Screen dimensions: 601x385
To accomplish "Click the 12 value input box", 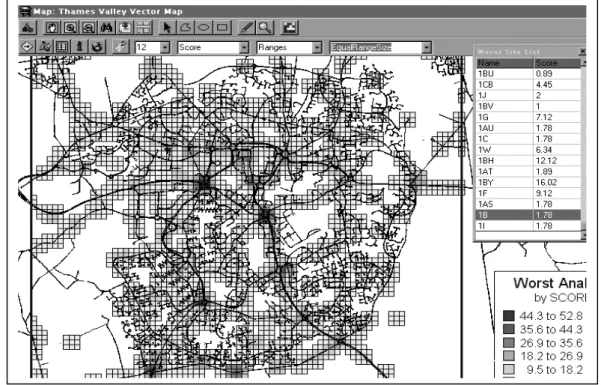I will pos(148,48).
